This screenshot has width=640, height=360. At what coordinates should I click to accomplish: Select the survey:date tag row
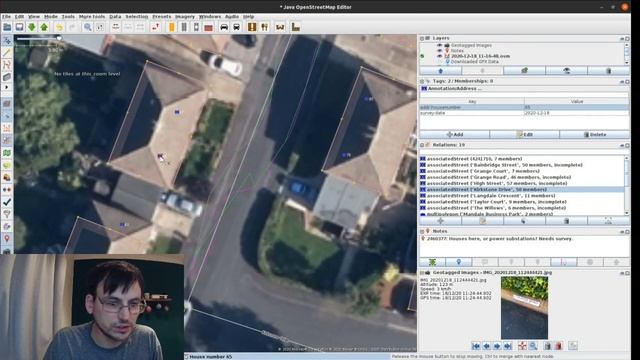[524, 113]
